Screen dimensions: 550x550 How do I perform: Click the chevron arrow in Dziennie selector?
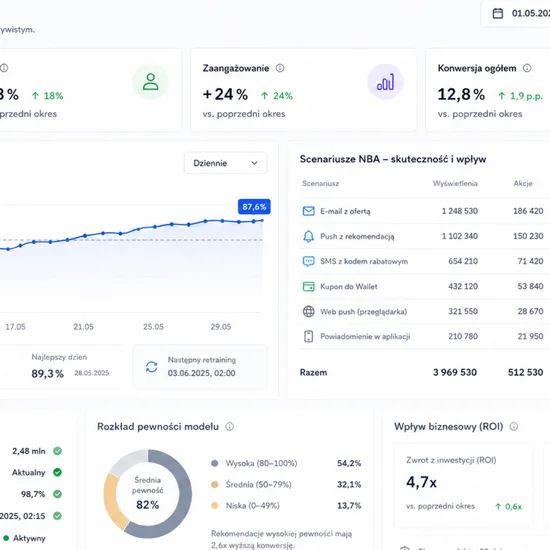click(x=254, y=163)
